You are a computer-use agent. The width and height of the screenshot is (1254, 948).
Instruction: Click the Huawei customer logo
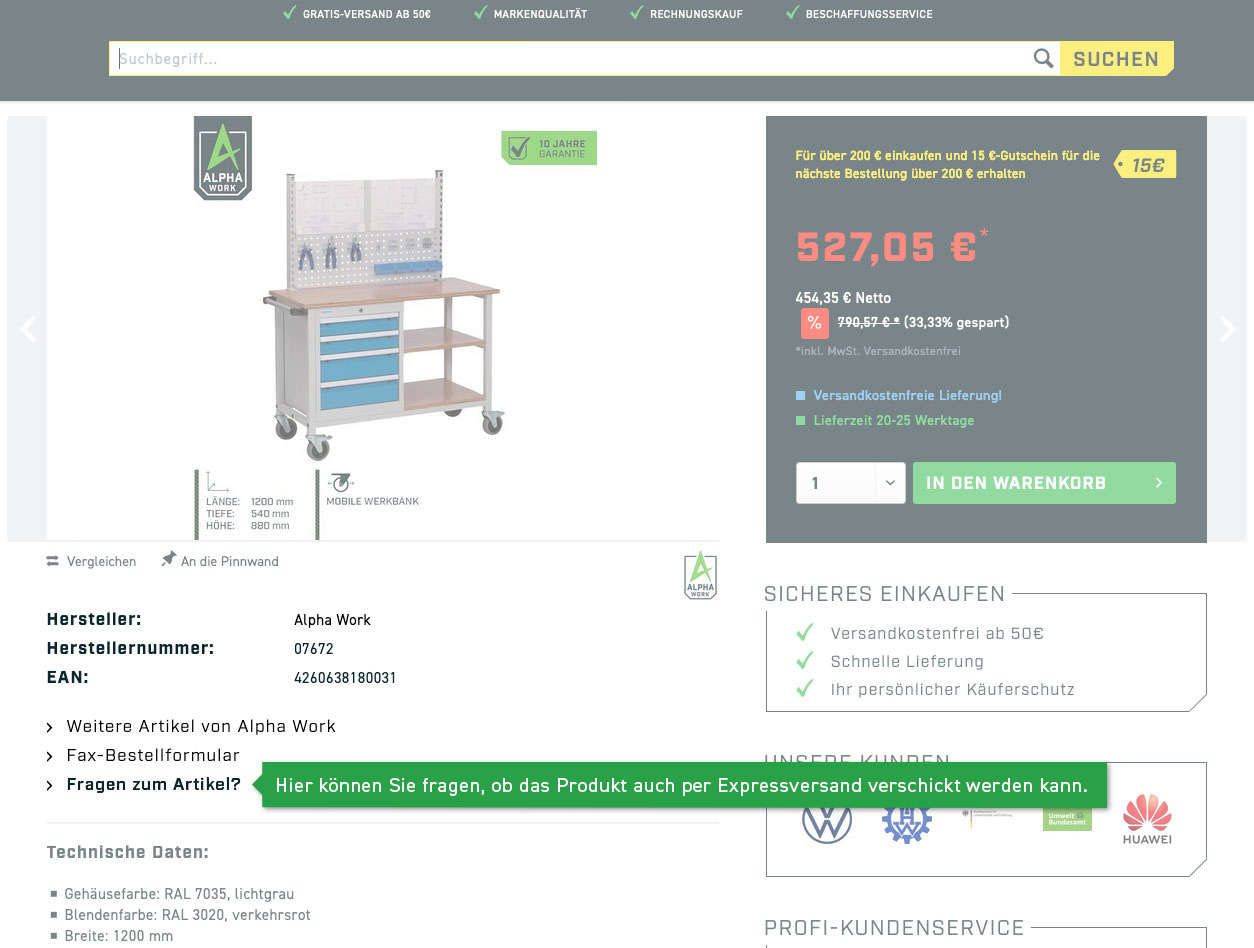click(x=1147, y=820)
